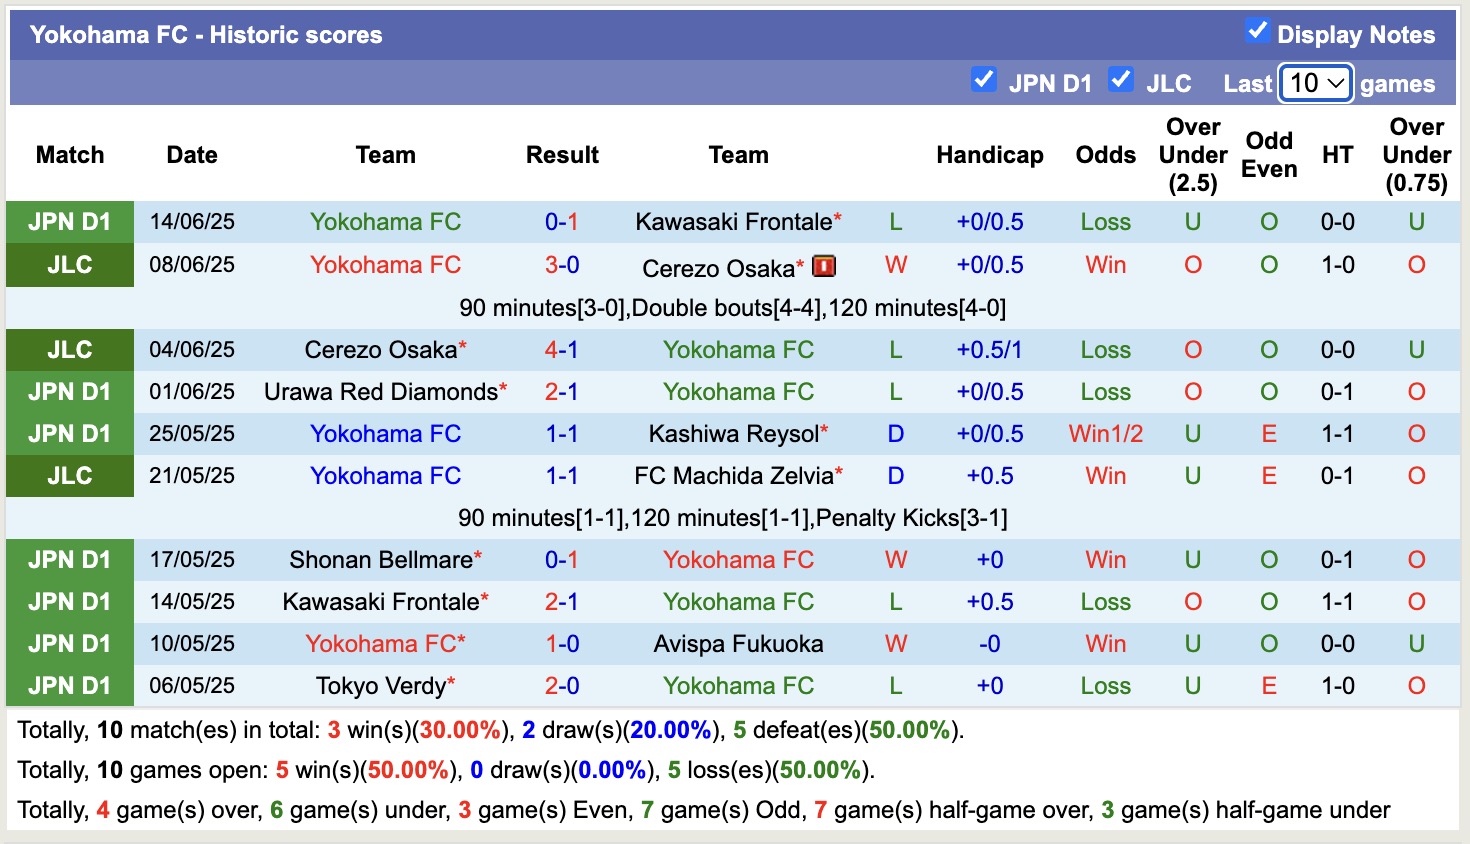Open the FC Machida Zelvia team page
Viewport: 1470px width, 844px height.
pyautogui.click(x=734, y=476)
